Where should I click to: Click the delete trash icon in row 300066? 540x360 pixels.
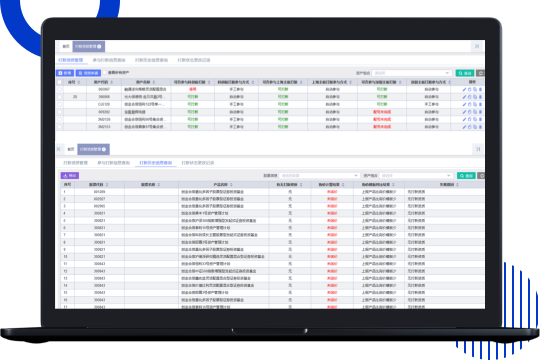(480, 97)
